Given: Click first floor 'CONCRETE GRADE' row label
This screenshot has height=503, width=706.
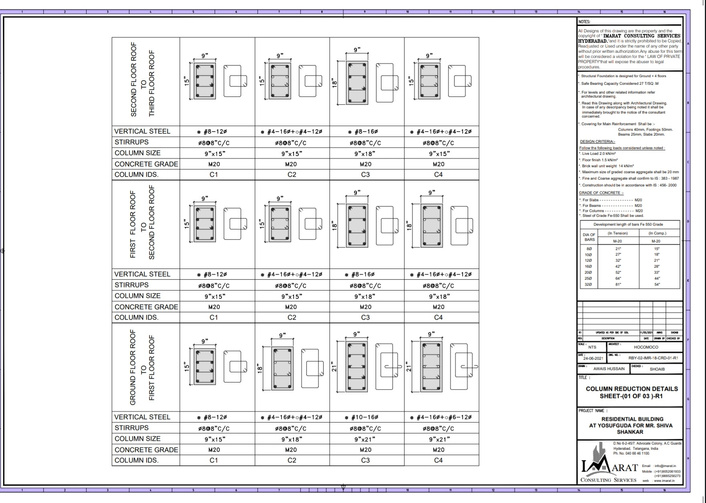Looking at the screenshot, I should (146, 307).
